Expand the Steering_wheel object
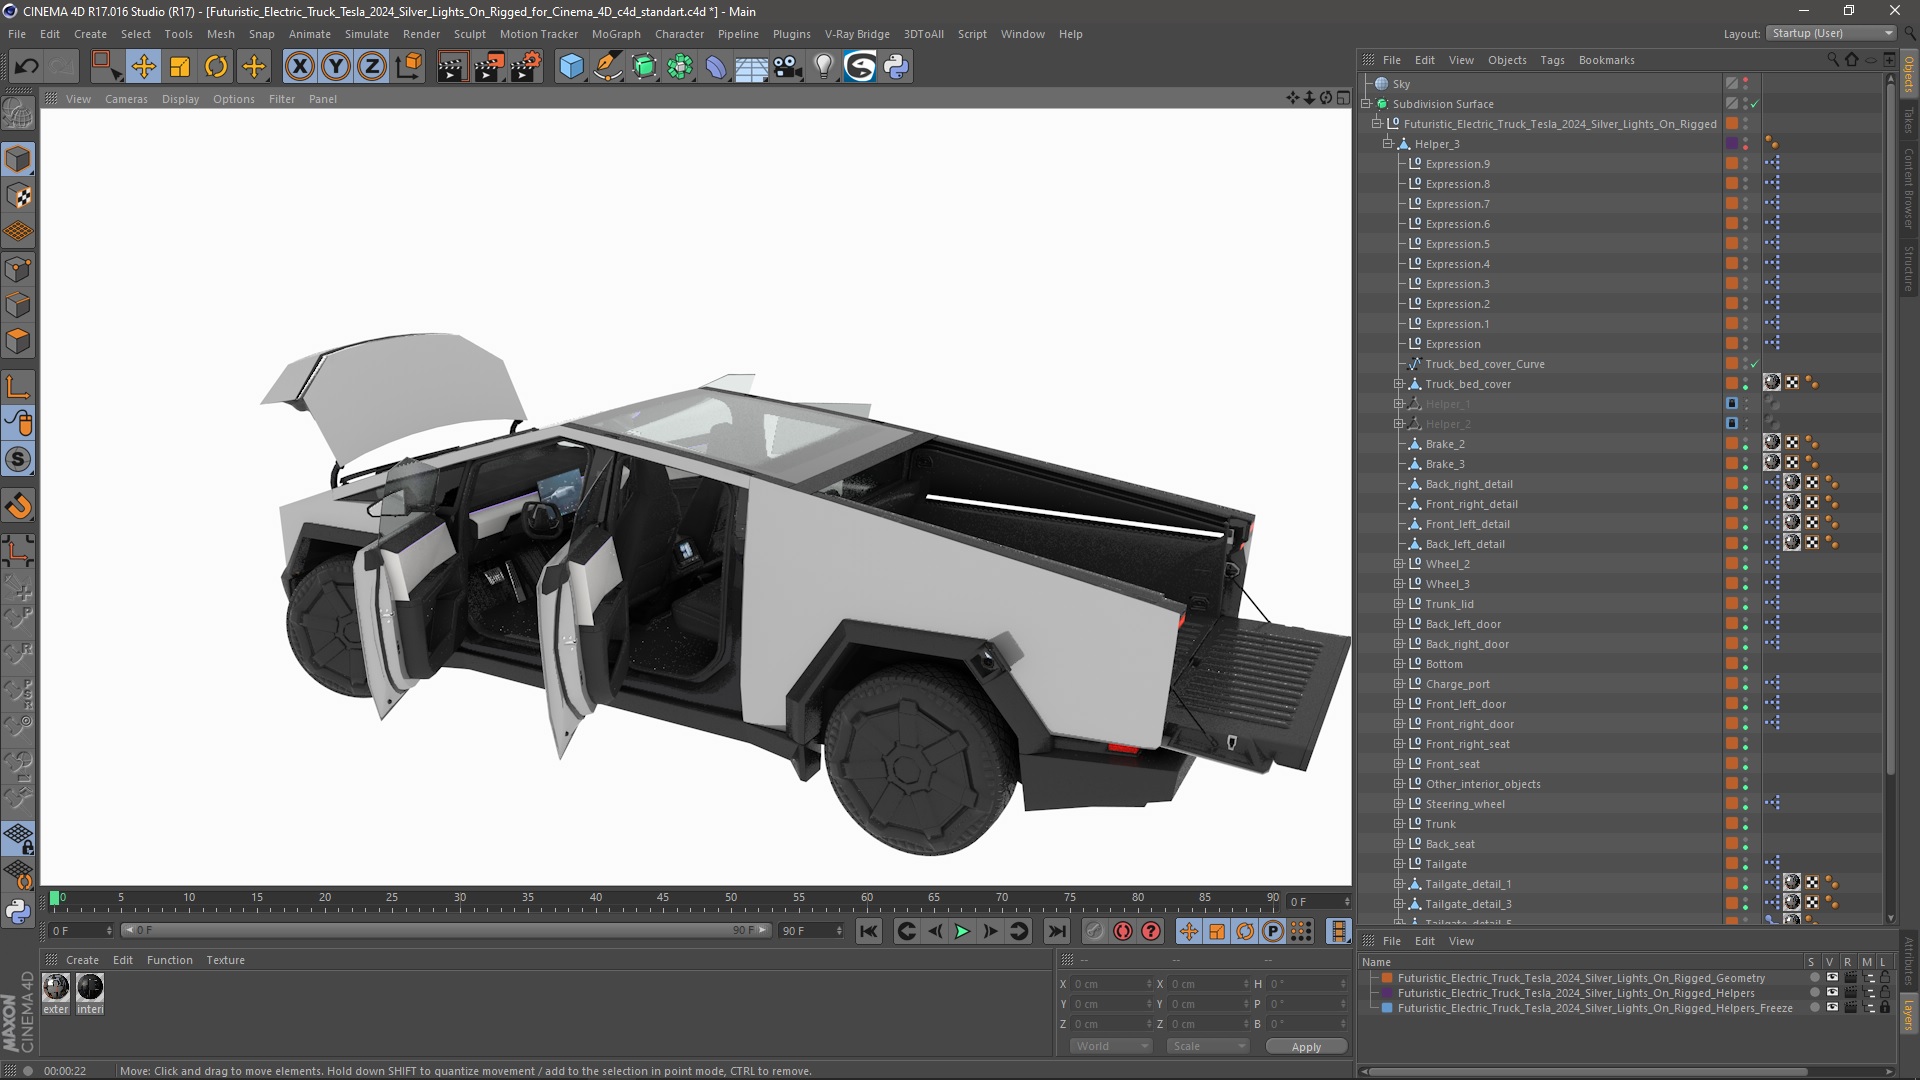The height and width of the screenshot is (1080, 1920). [1399, 804]
